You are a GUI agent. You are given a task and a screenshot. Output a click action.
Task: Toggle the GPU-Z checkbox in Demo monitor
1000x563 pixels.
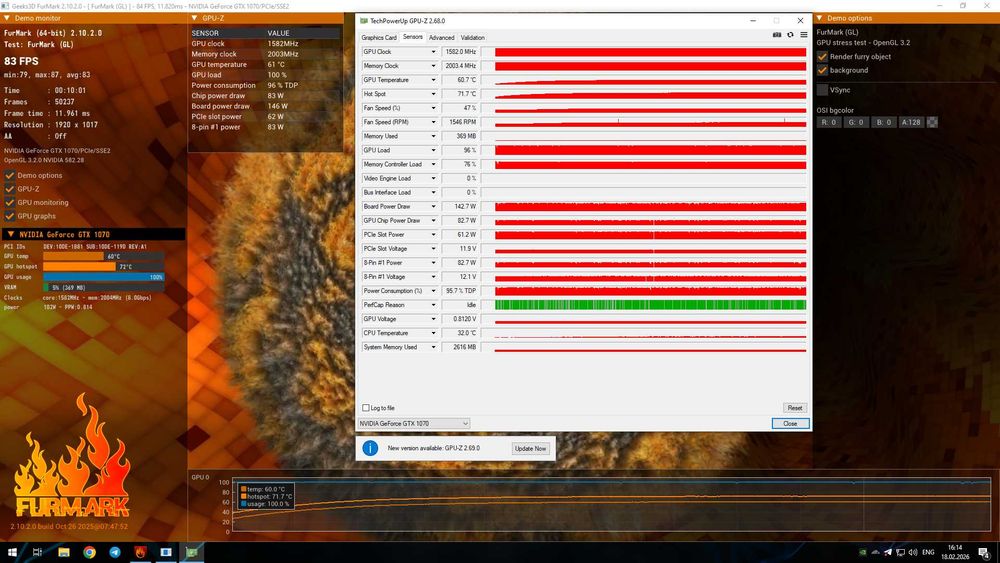coord(10,189)
